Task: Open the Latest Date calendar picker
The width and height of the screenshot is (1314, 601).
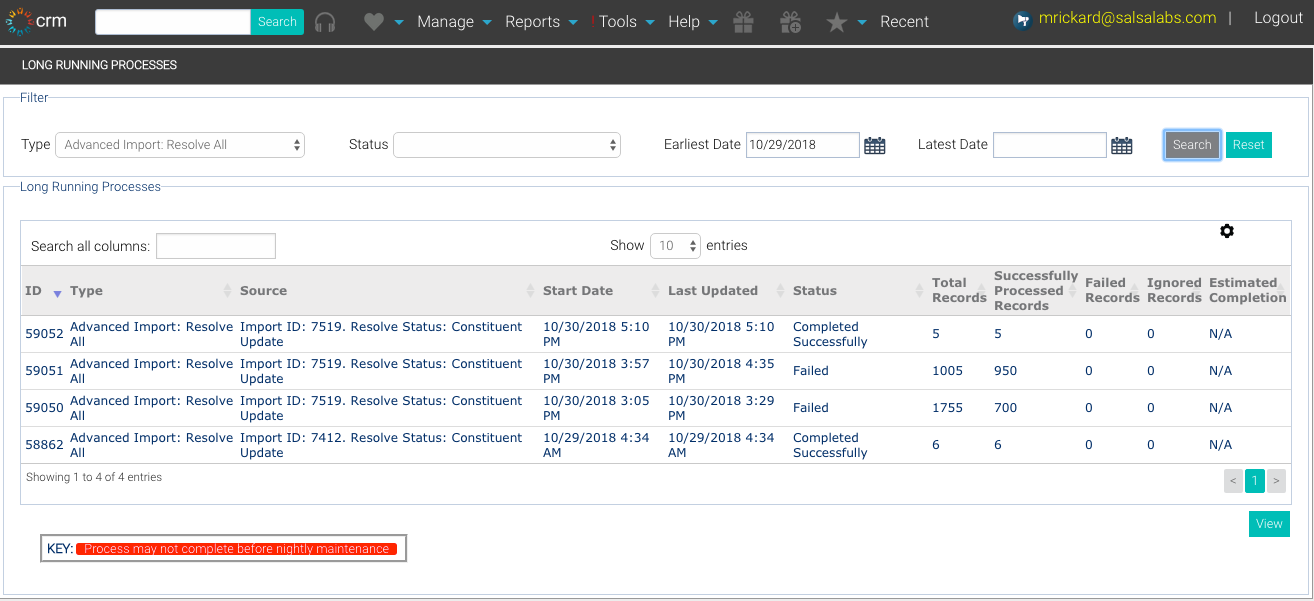Action: pos(1122,146)
